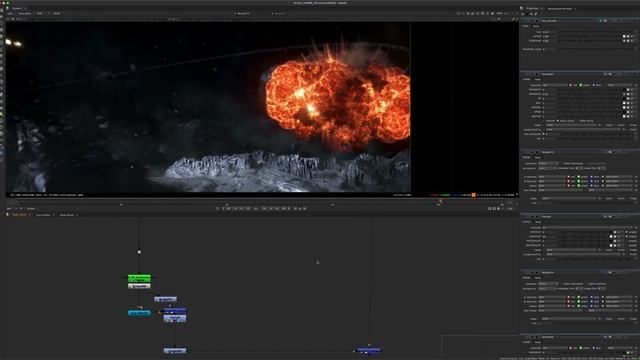Open the viewer A input dropdown
The width and height of the screenshot is (640, 360).
coord(243,13)
